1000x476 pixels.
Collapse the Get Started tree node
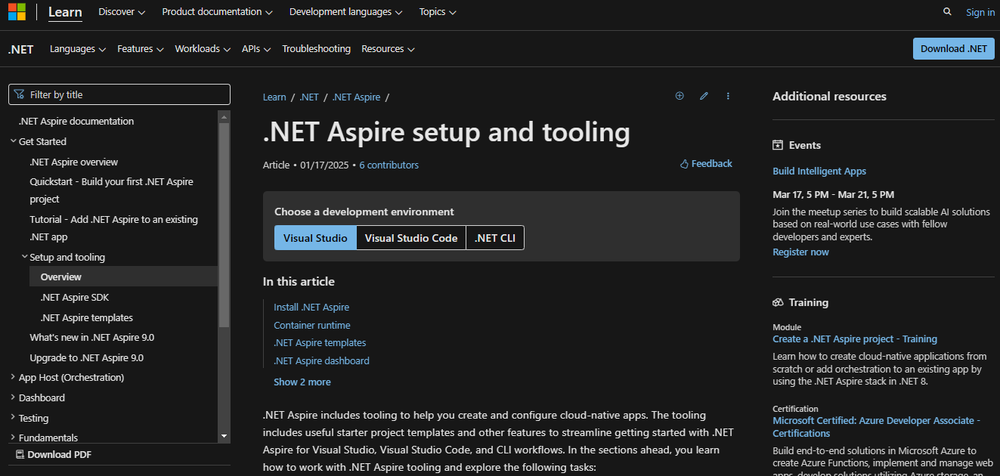point(13,141)
